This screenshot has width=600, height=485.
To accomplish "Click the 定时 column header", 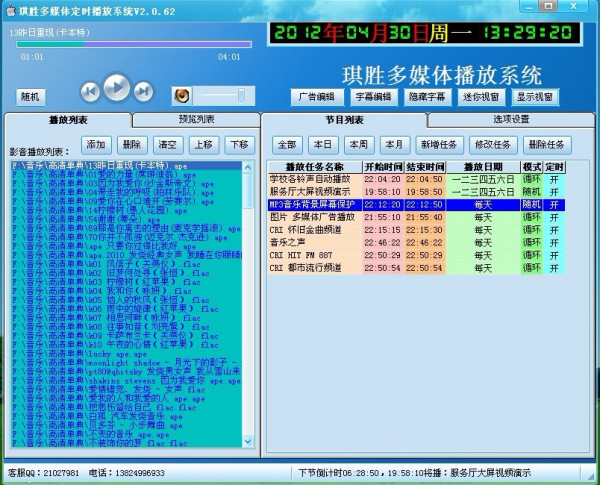I will [x=554, y=167].
